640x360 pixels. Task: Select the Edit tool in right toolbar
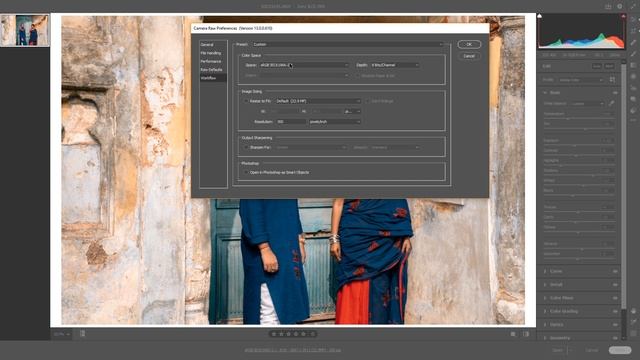[633, 19]
